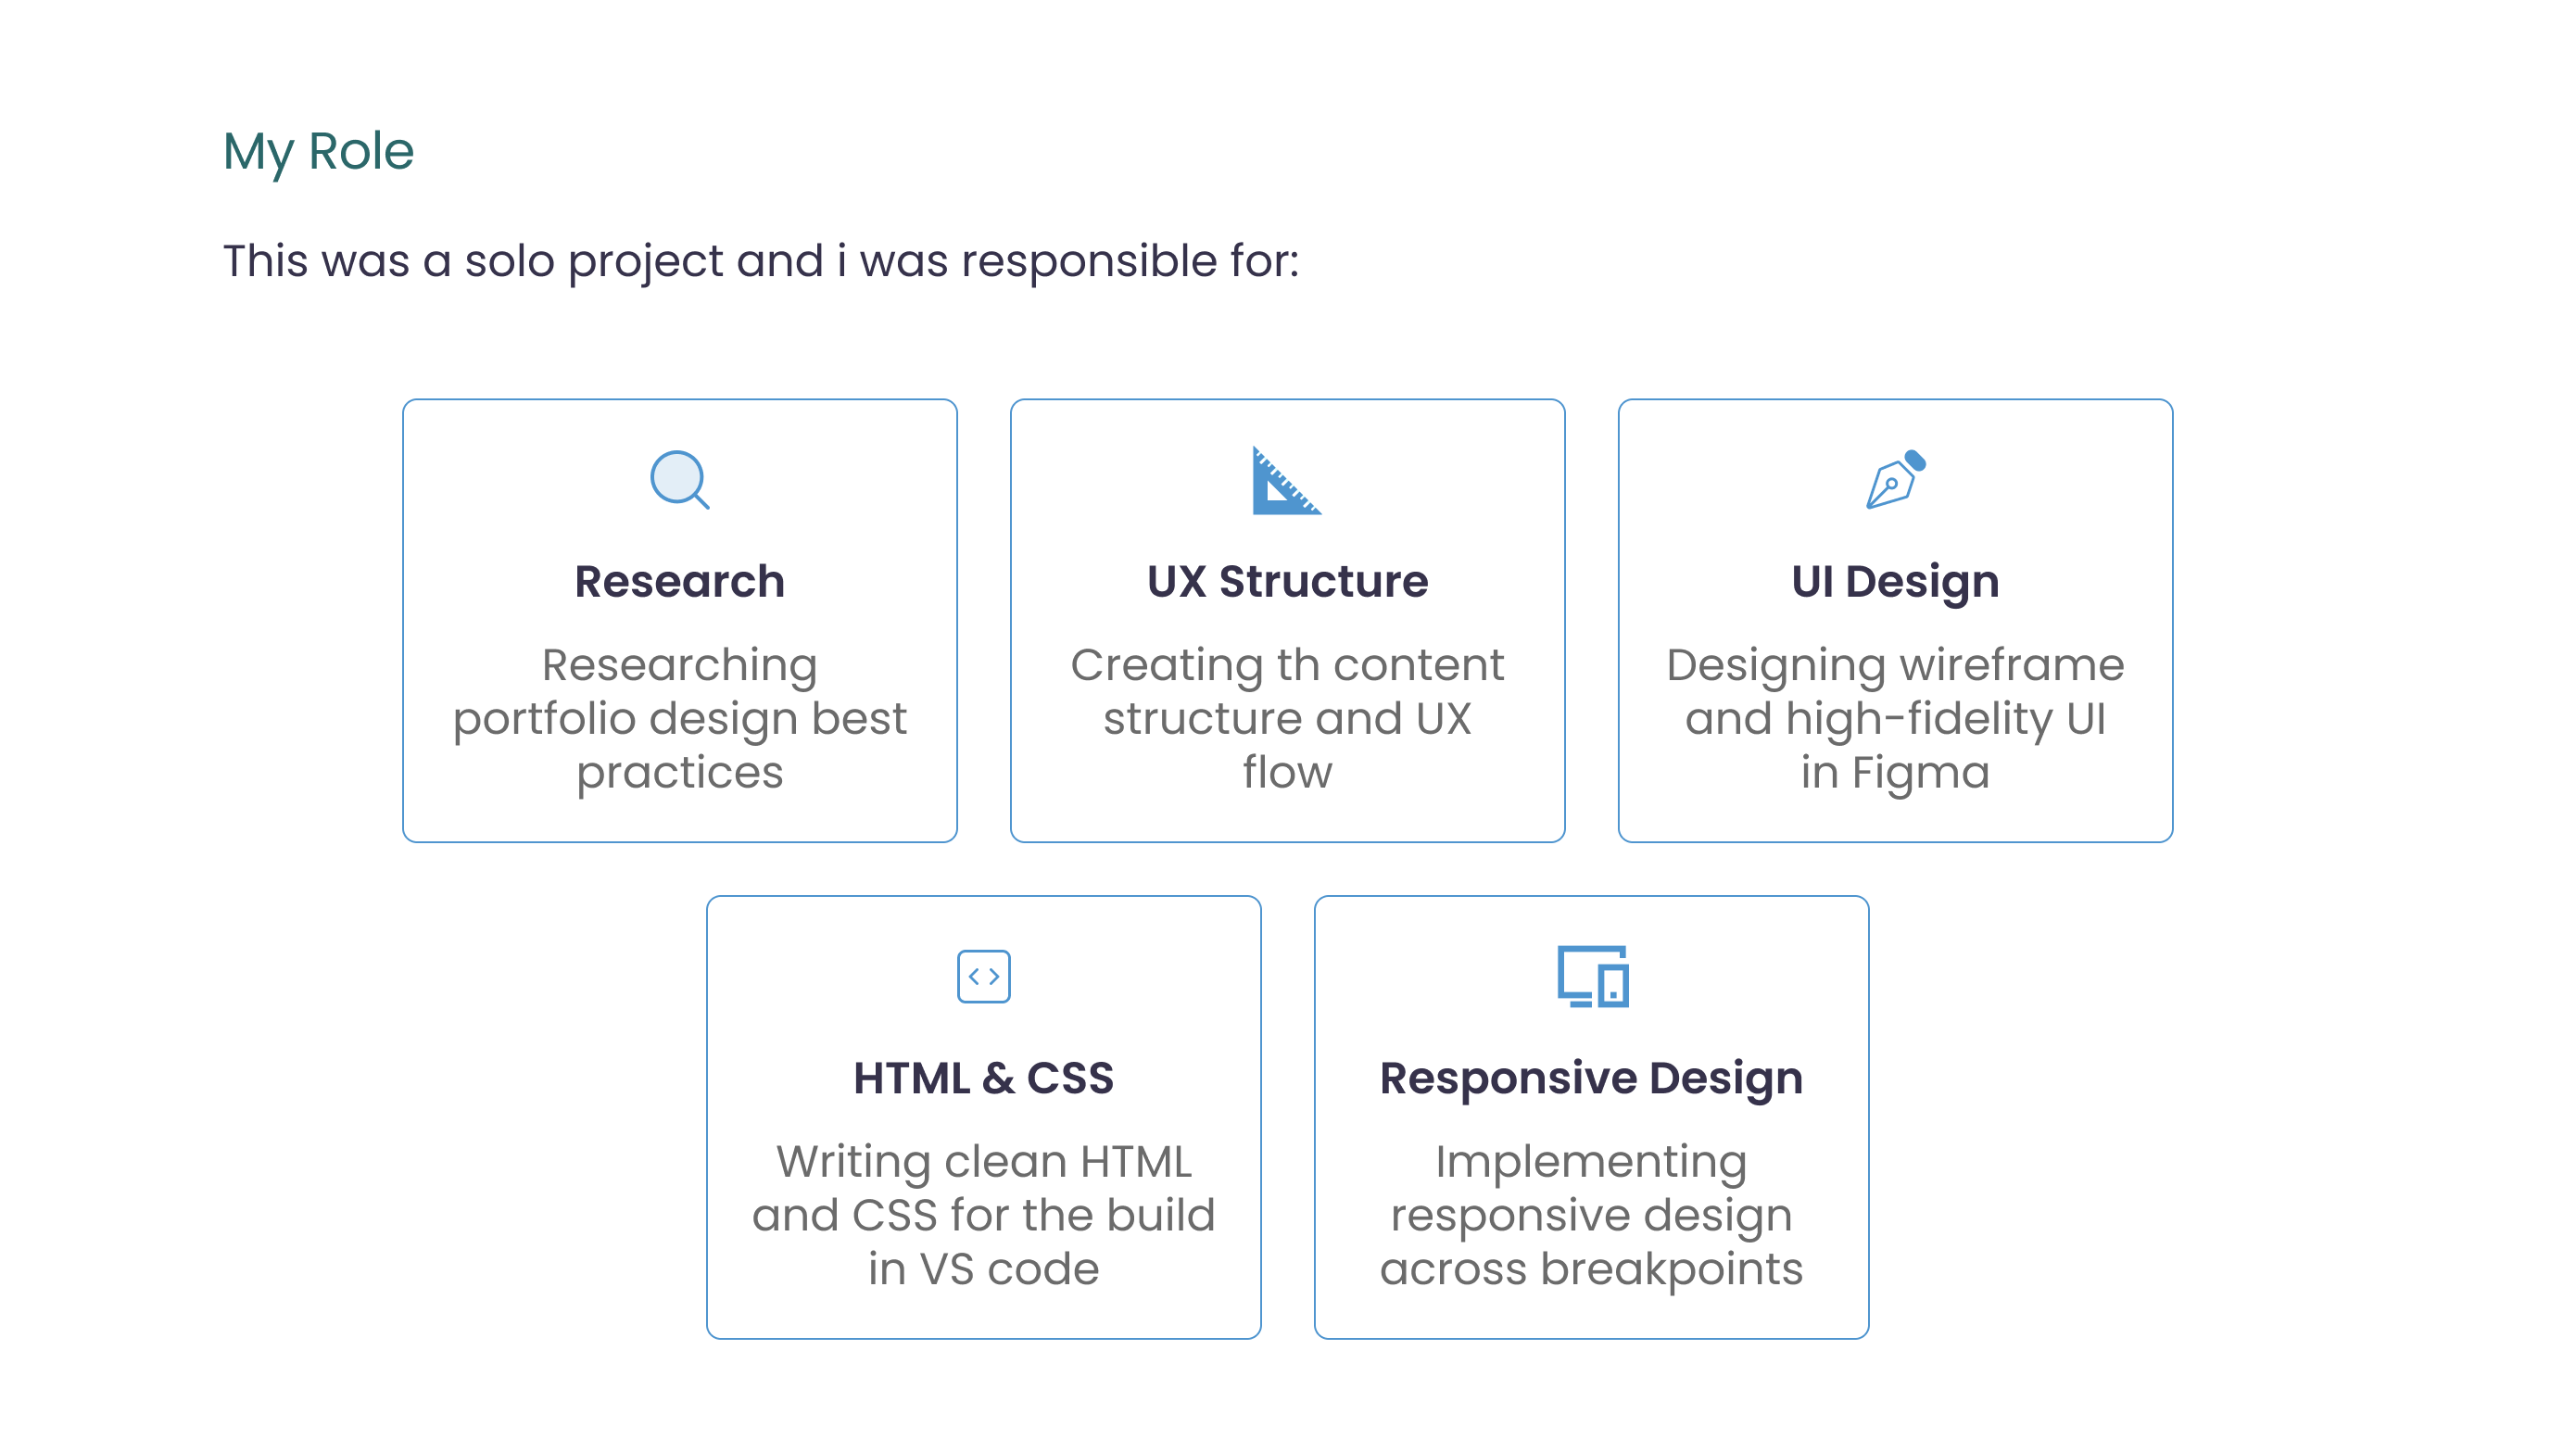Click the "Research" card title
This screenshot has height=1451, width=2576.
pos(680,581)
